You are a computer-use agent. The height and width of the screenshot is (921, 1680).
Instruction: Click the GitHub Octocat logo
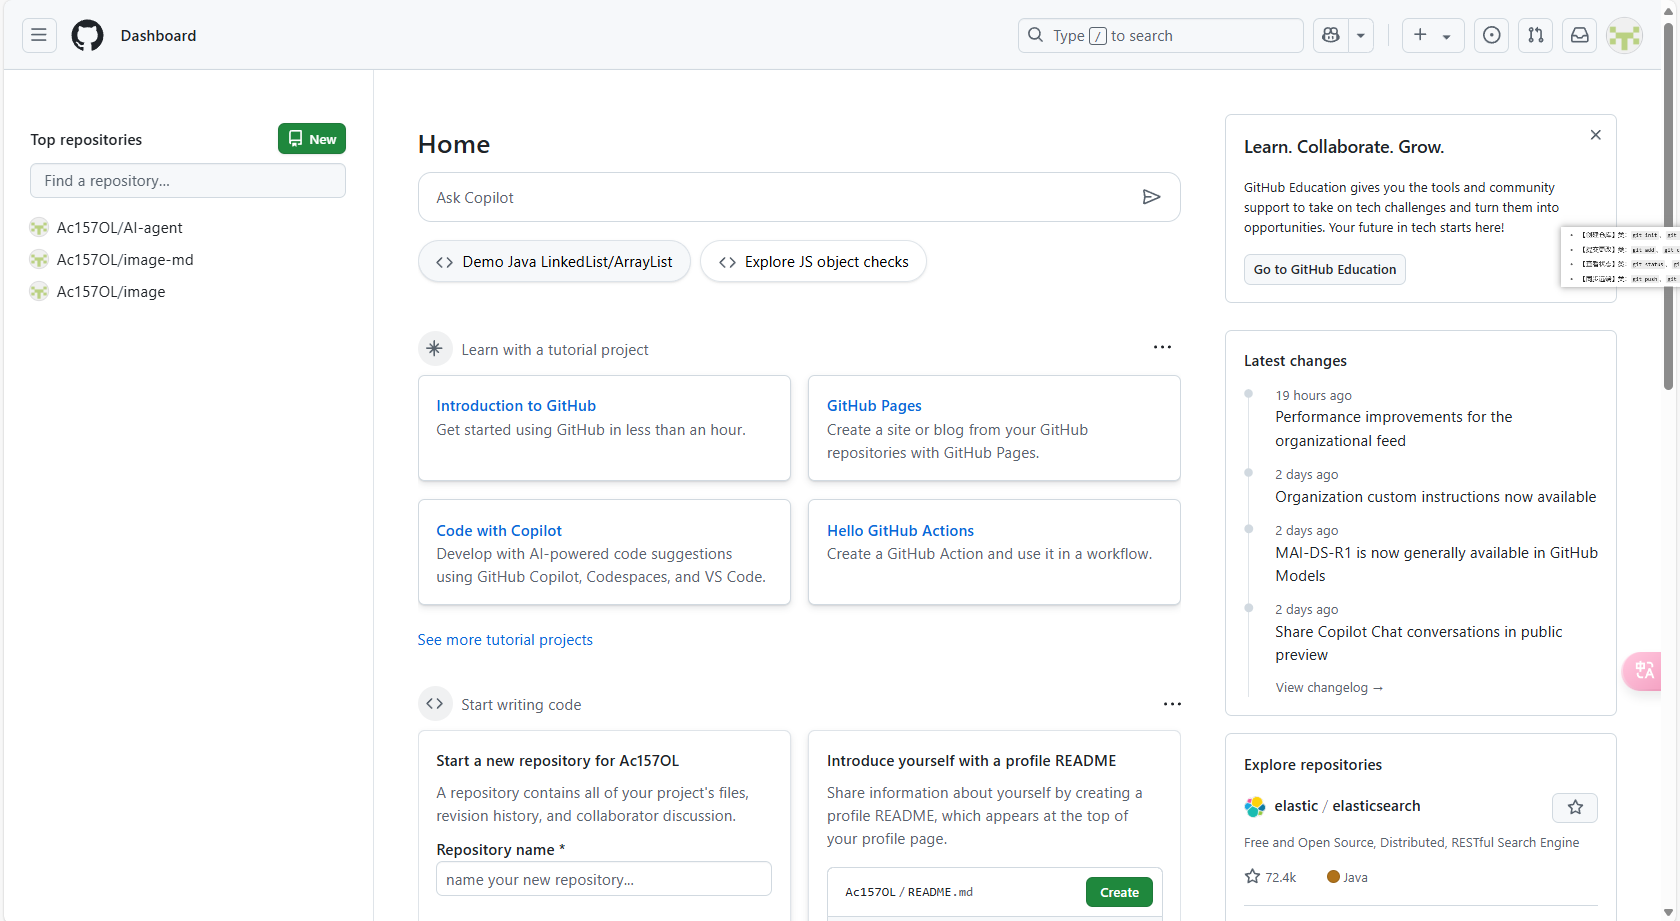coord(87,35)
